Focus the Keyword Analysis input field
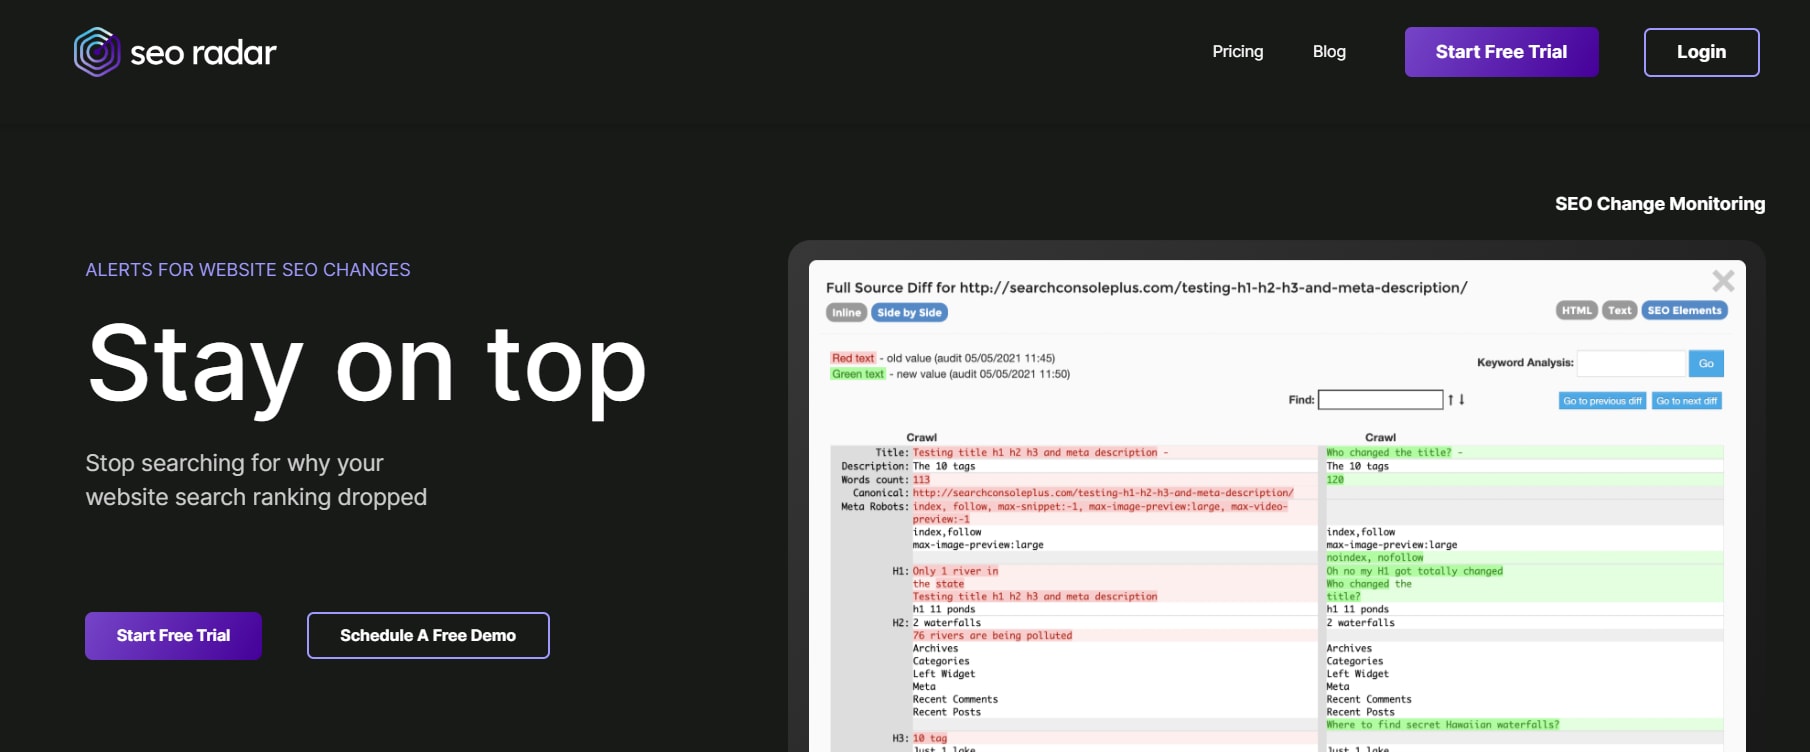The height and width of the screenshot is (752, 1810). point(1632,364)
